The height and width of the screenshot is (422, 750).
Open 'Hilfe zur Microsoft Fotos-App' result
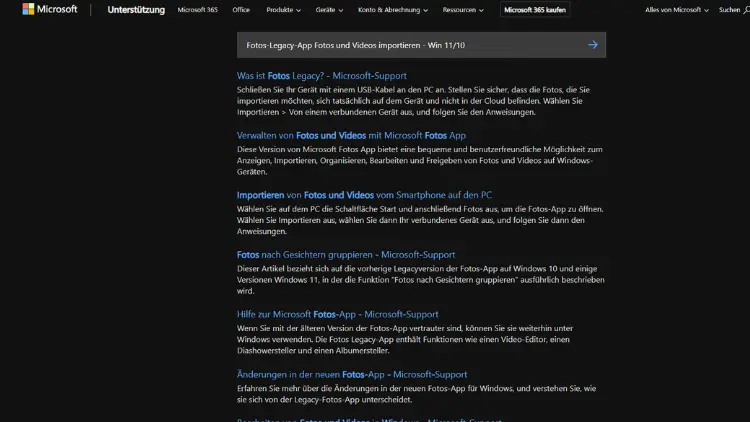337,314
